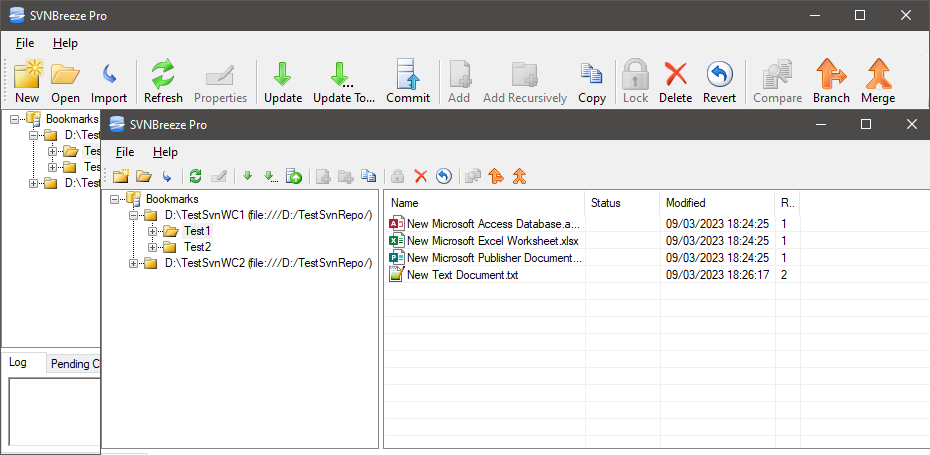Click the R.. column header
The image size is (930, 455).
click(x=787, y=203)
